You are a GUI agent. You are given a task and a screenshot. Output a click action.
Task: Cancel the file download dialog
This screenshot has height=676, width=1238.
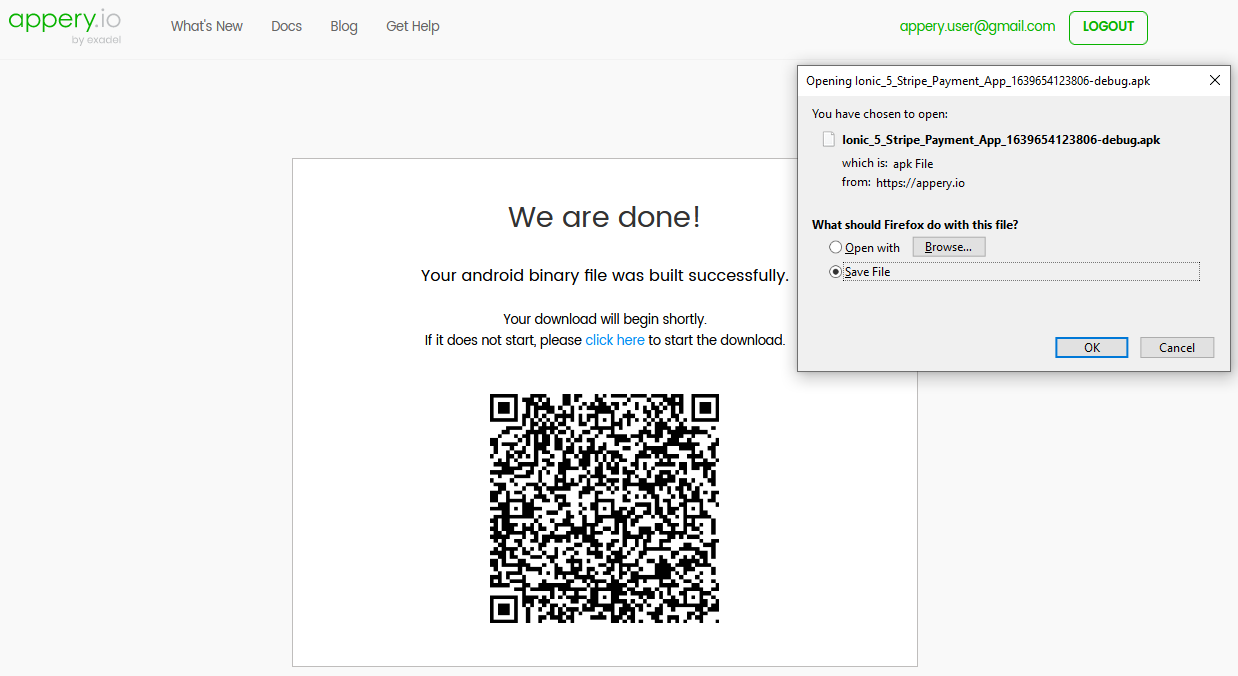click(1177, 347)
